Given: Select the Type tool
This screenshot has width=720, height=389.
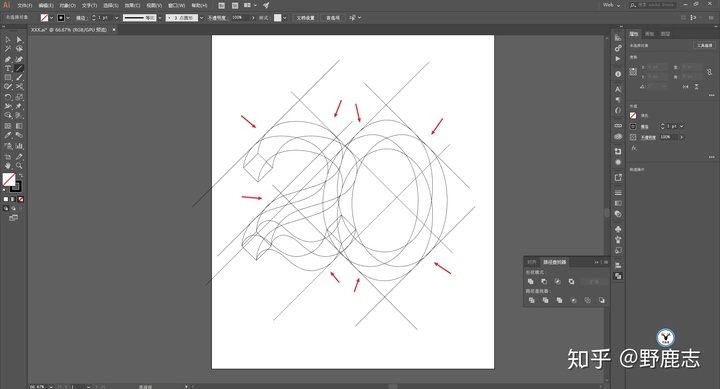Looking at the screenshot, I should [8, 68].
